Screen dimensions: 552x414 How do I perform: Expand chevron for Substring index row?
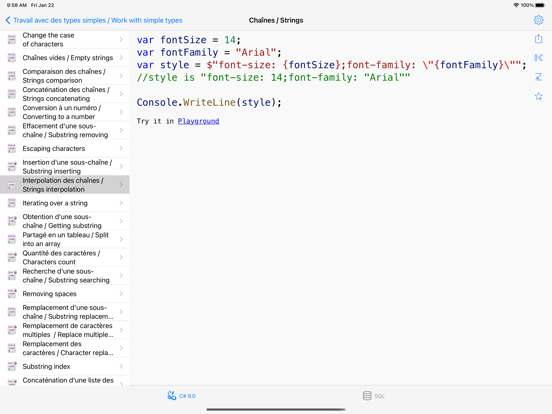tap(121, 366)
